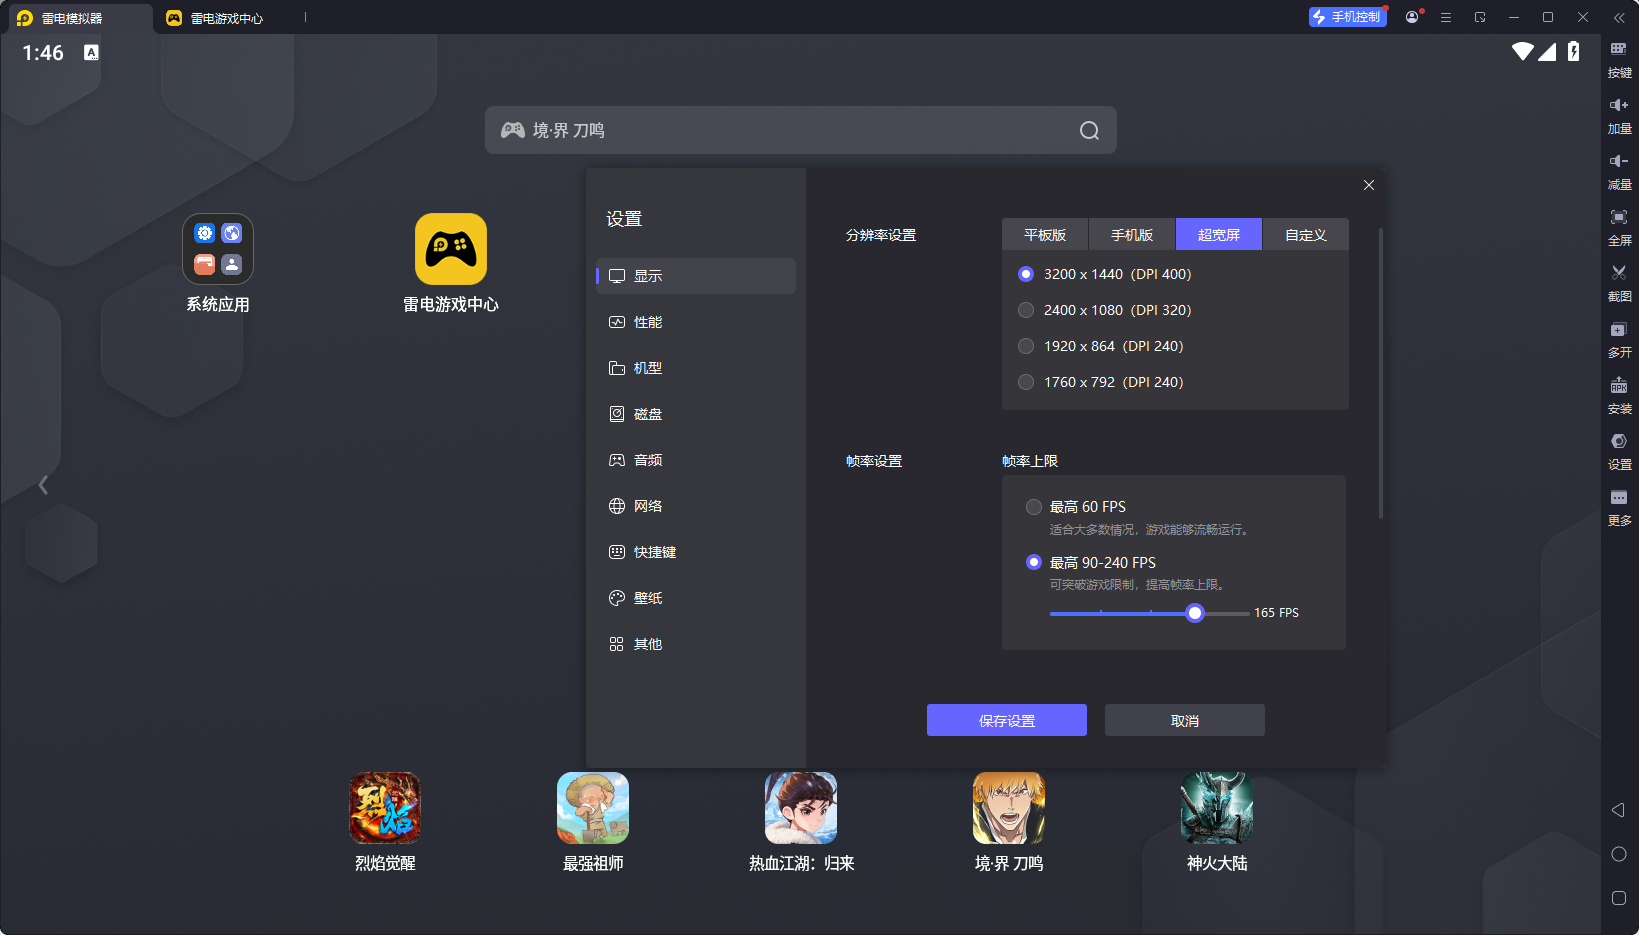Select 1920 x 864 (DPI 240) resolution
The image size is (1639, 935).
coord(1026,346)
